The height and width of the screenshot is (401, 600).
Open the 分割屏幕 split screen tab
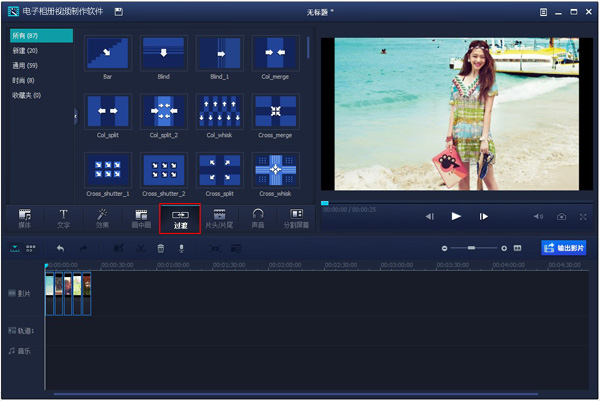[296, 218]
